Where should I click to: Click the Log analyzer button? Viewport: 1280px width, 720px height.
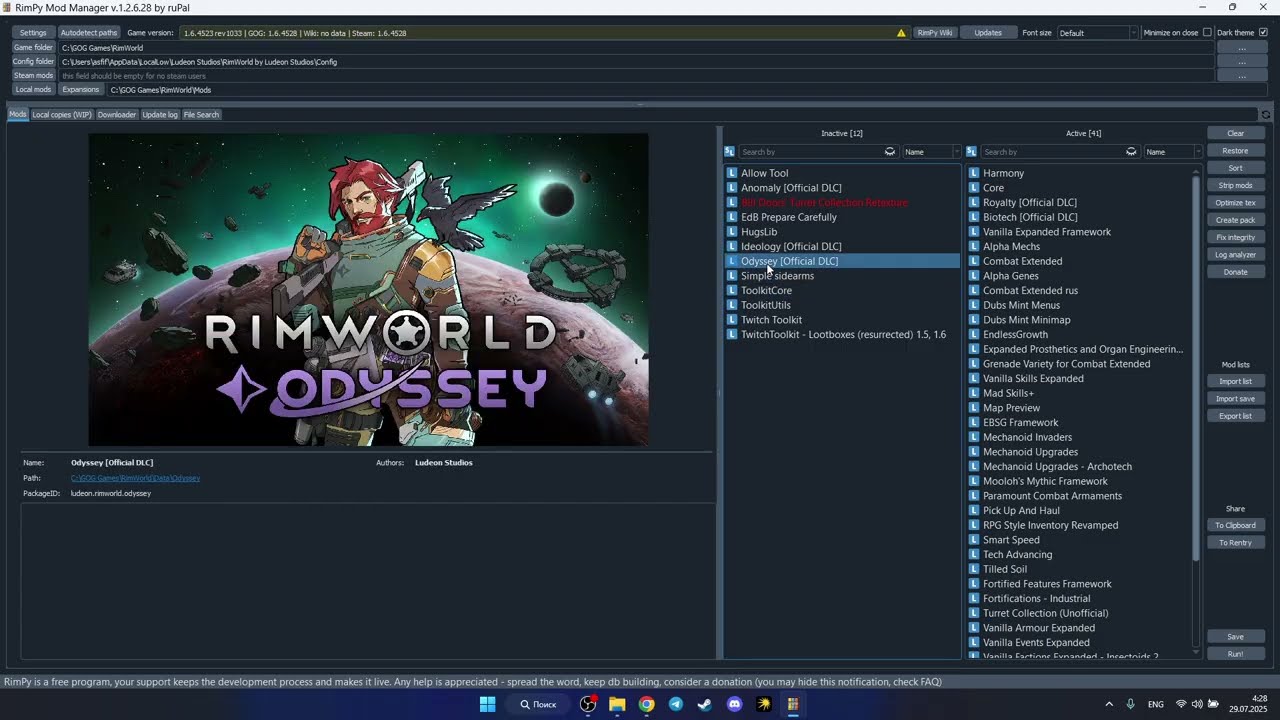click(1236, 255)
